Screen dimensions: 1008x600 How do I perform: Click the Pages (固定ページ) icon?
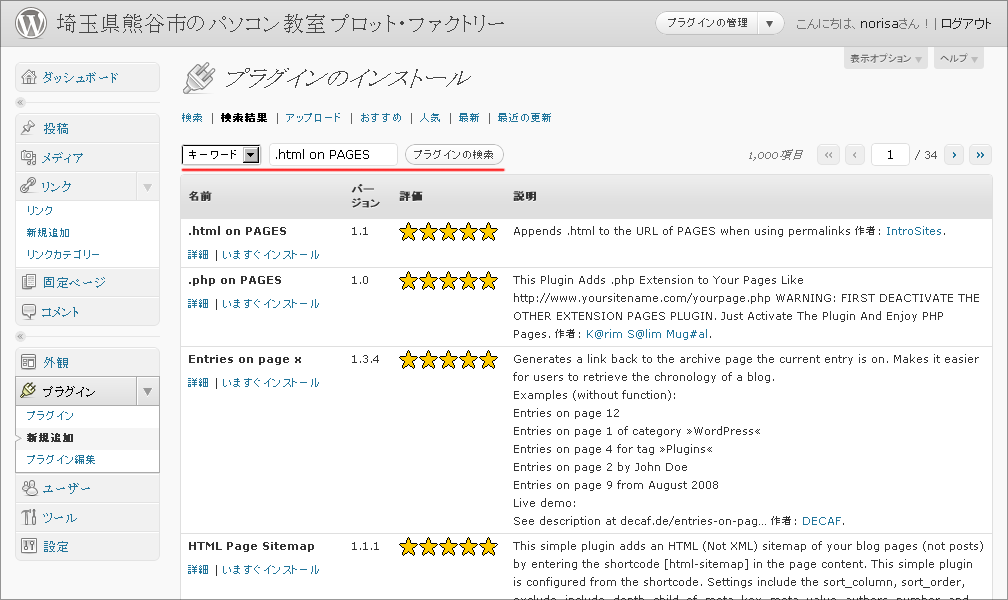click(x=28, y=282)
